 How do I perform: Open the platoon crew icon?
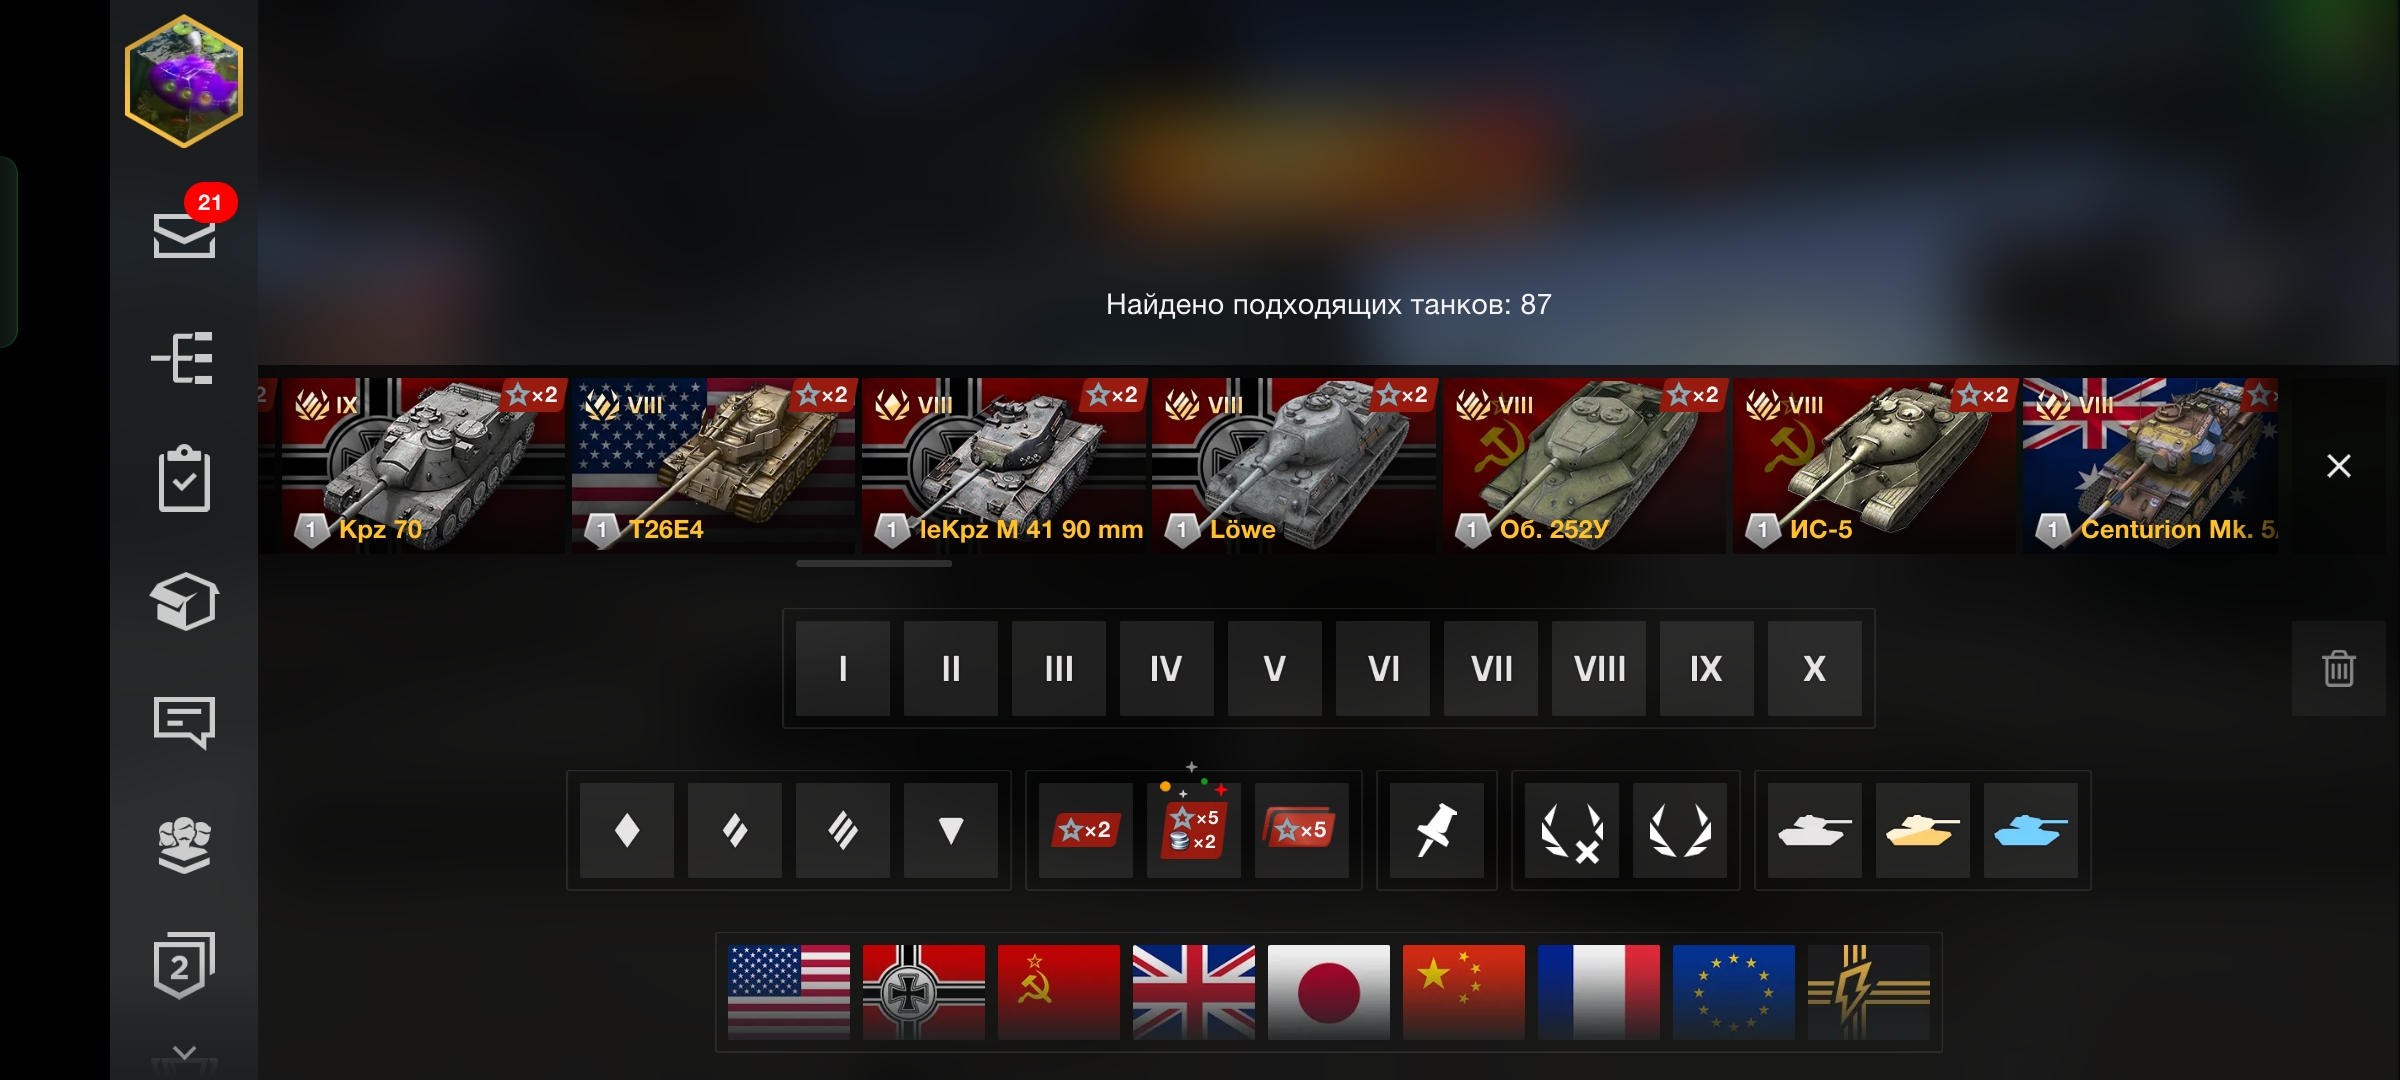184,845
